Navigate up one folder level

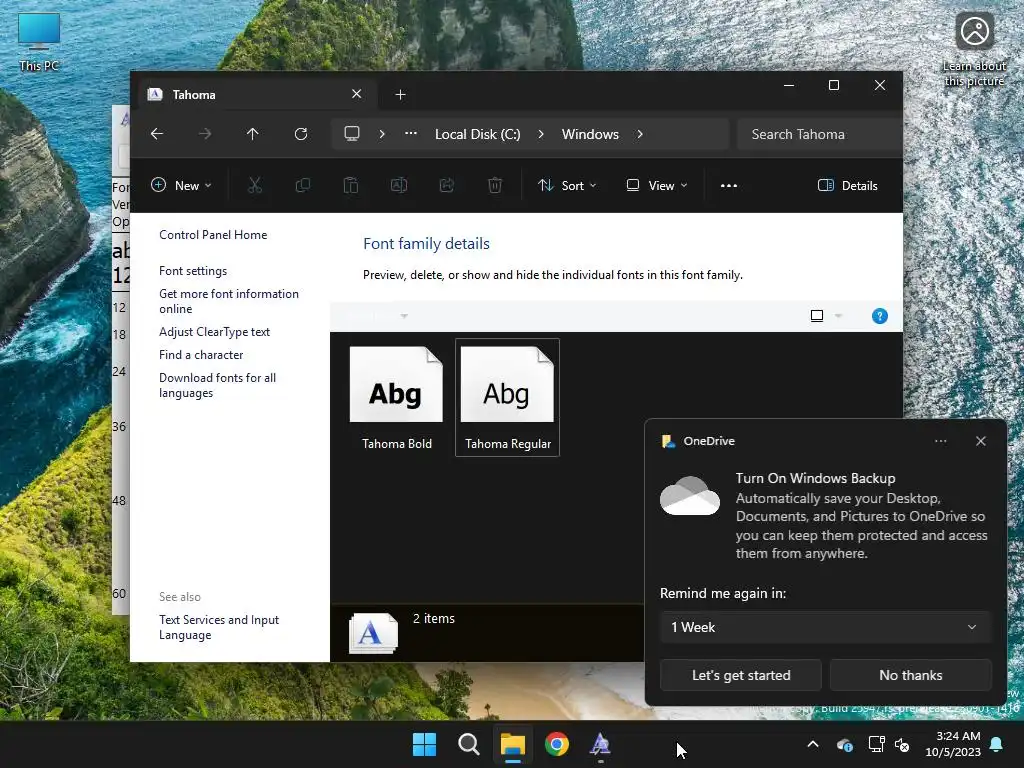click(x=253, y=134)
